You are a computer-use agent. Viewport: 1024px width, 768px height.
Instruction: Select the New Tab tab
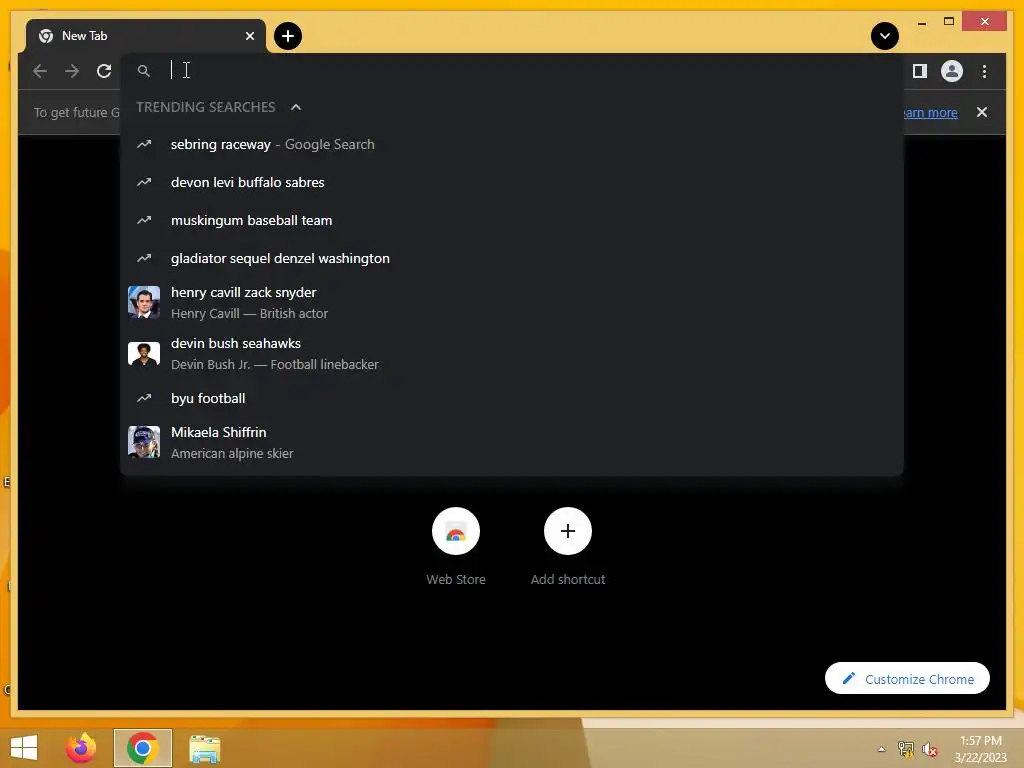click(146, 36)
